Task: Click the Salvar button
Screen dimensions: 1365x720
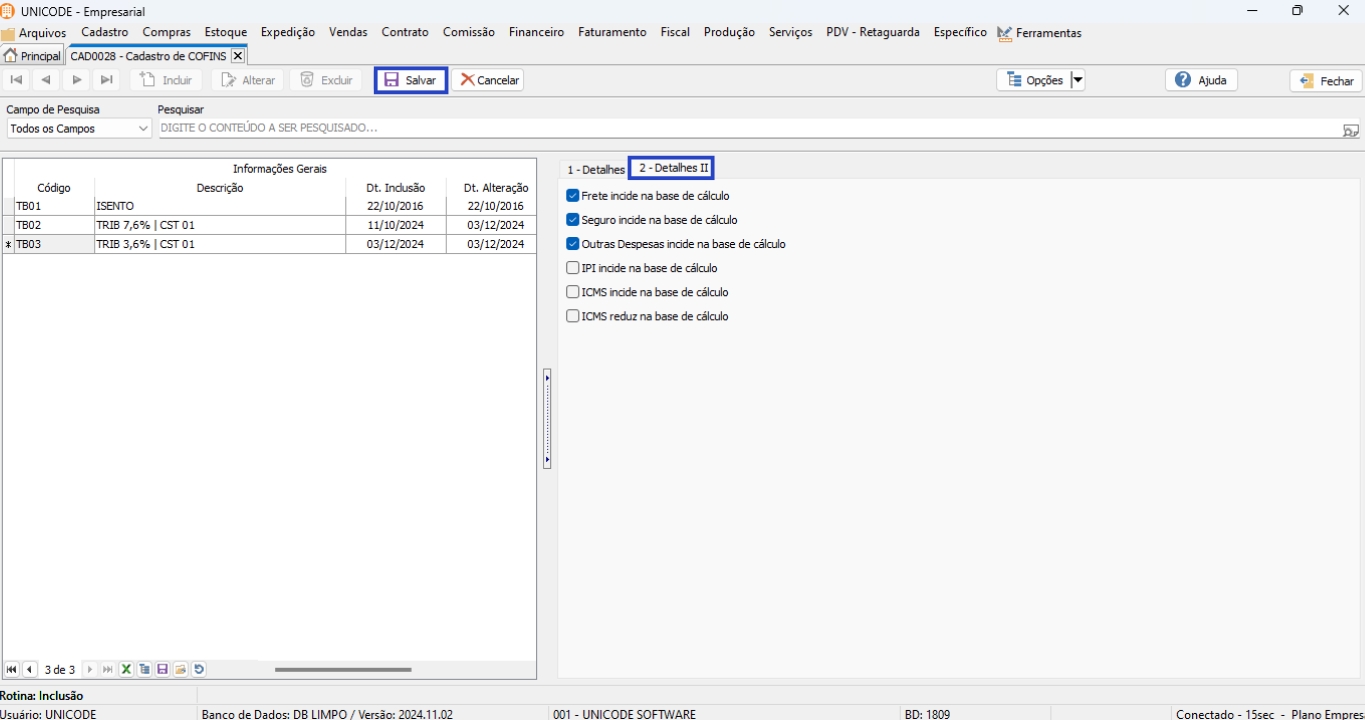Action: (410, 80)
